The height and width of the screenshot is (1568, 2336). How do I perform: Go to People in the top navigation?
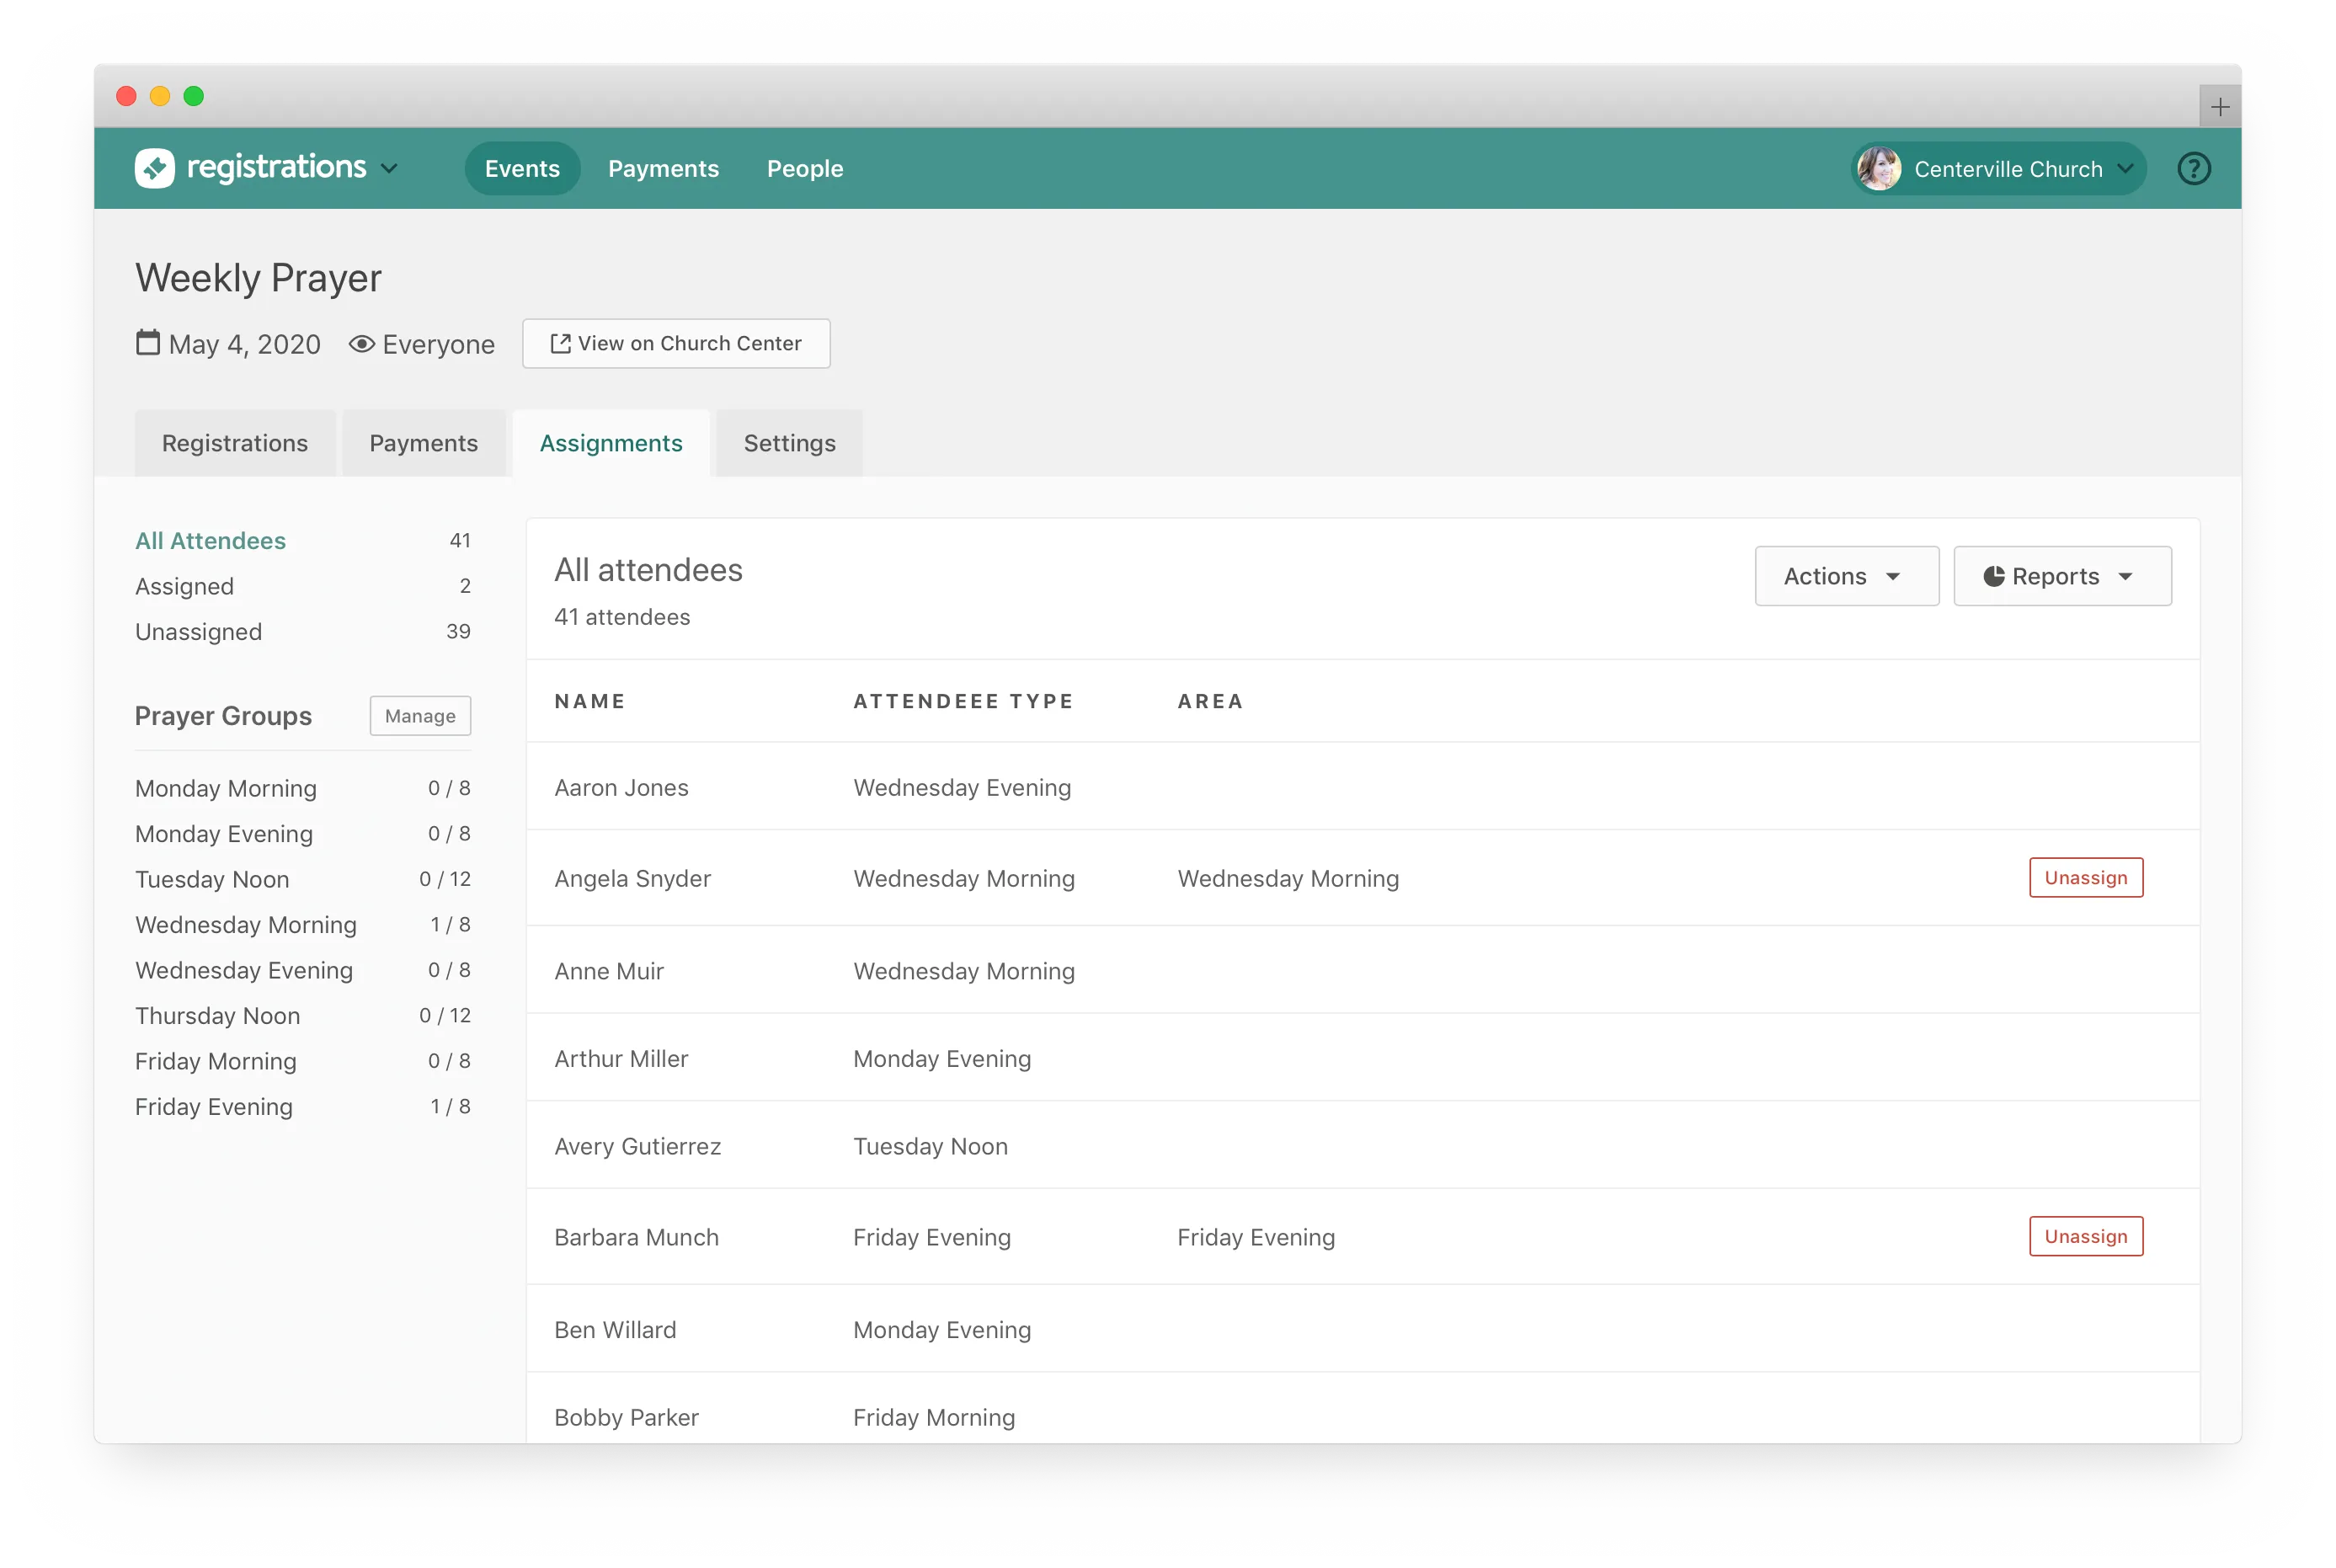(x=804, y=169)
